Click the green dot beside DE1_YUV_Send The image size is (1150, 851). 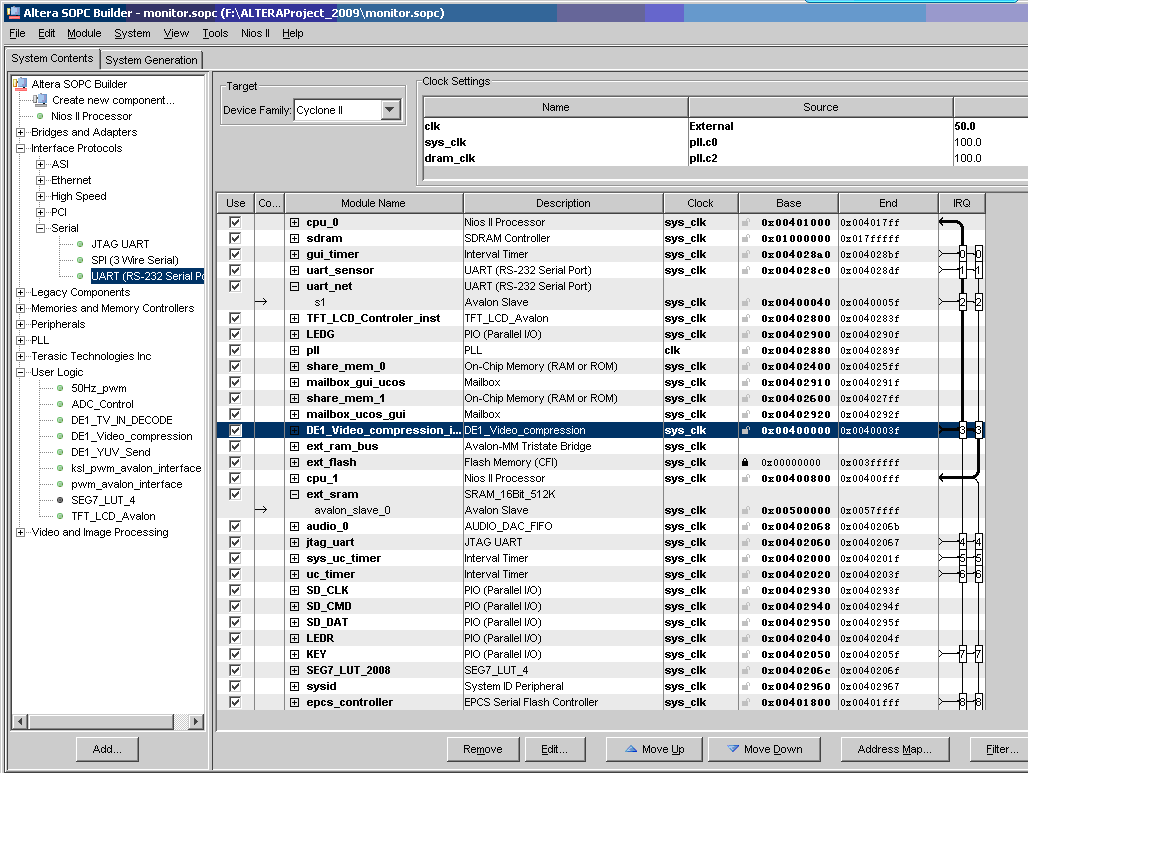(60, 452)
